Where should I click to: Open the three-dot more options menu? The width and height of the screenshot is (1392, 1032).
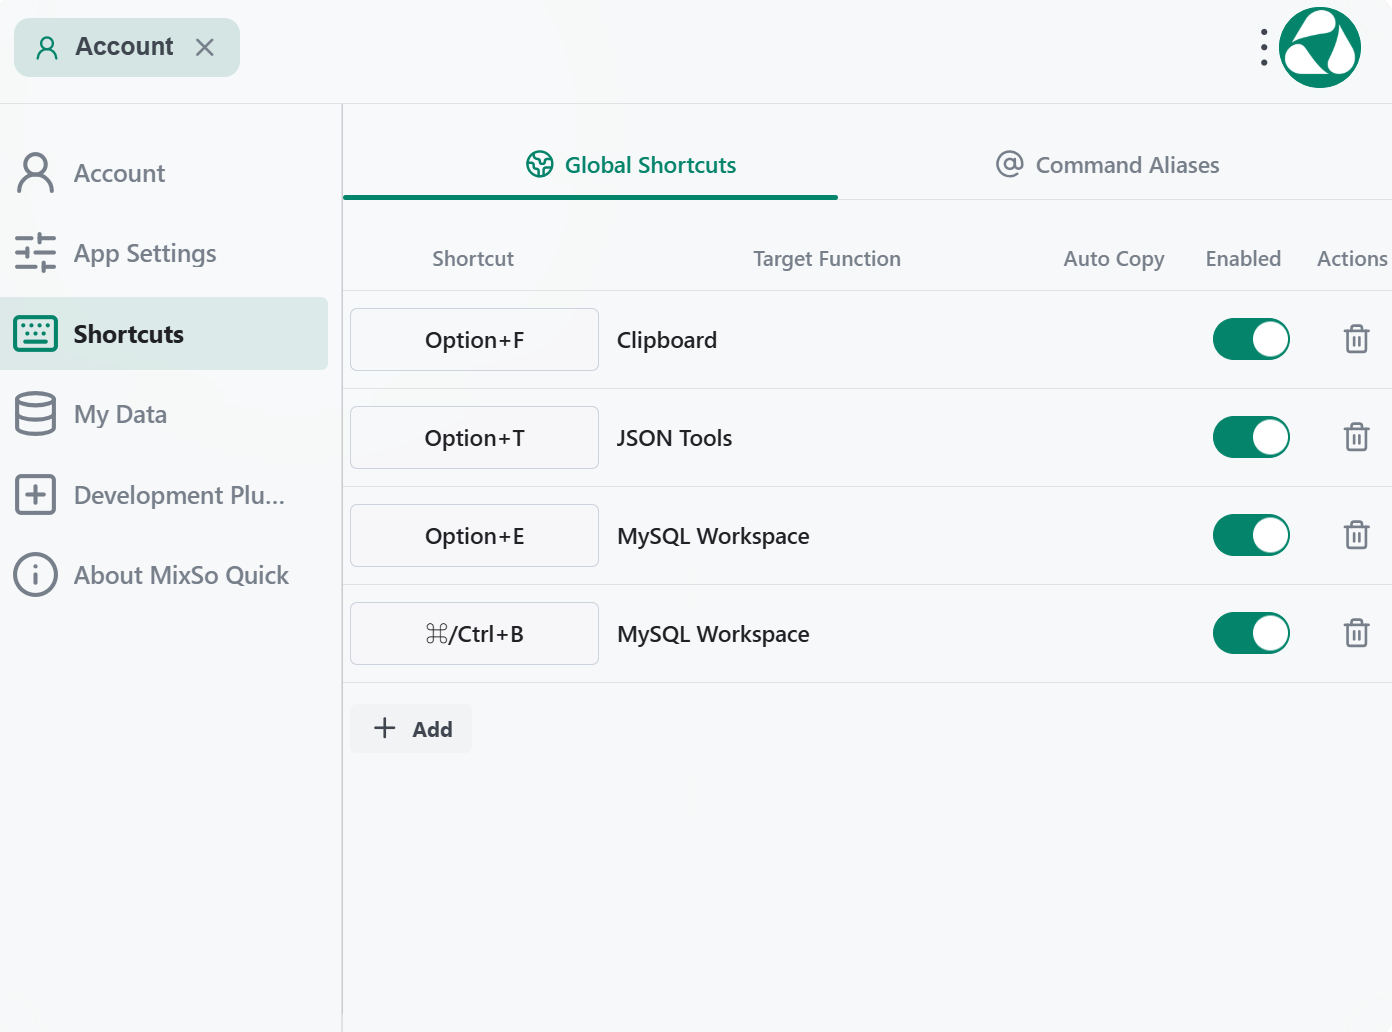pos(1264,47)
